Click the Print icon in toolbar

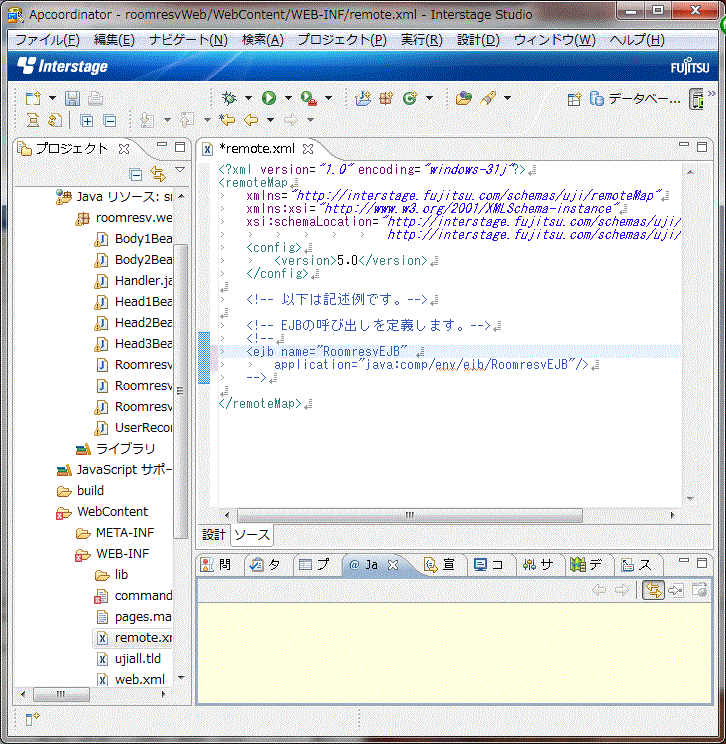[95, 98]
